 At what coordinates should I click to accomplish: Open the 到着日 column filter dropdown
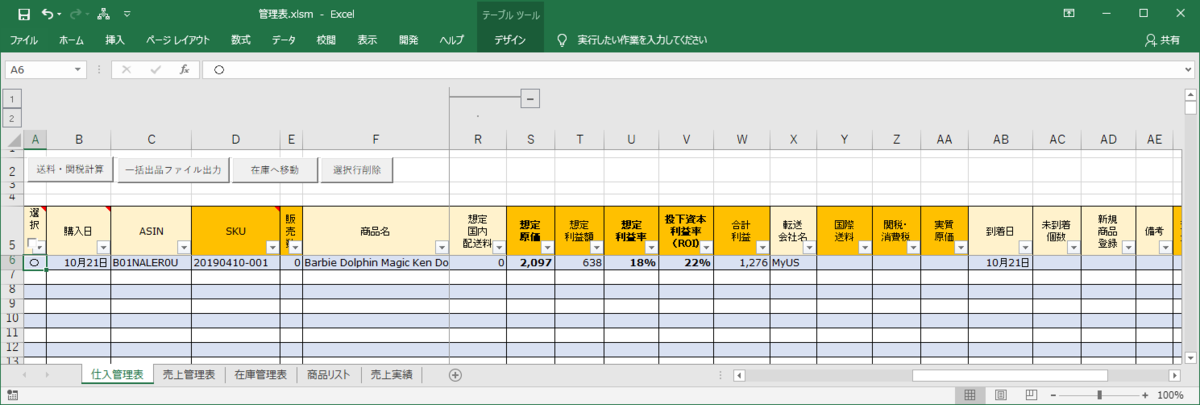click(x=1024, y=247)
